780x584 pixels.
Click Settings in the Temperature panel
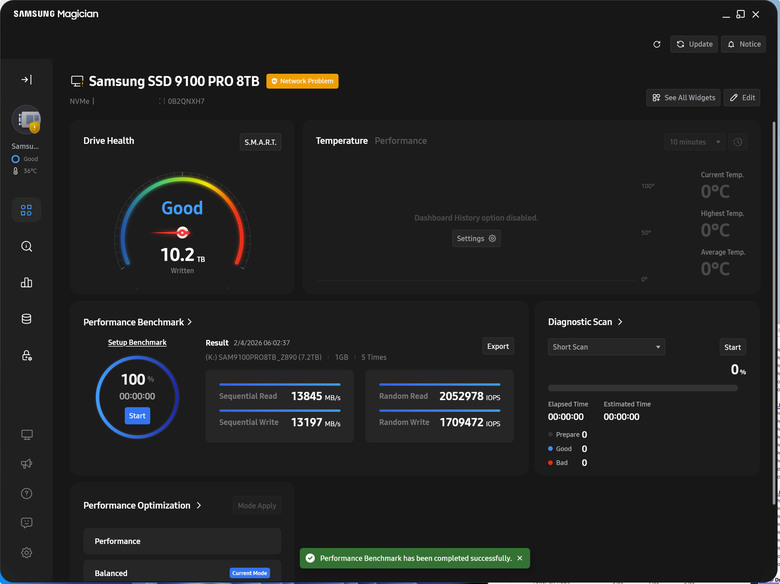coord(476,238)
